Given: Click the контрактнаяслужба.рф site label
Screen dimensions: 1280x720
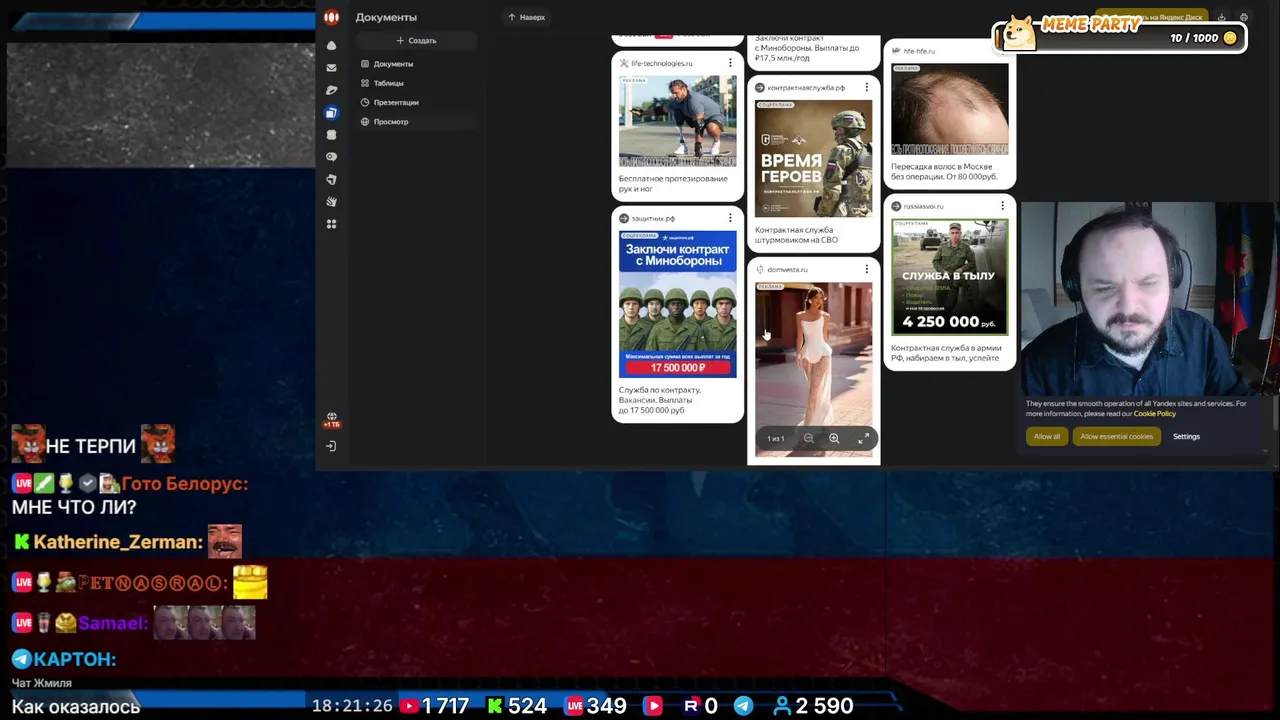Looking at the screenshot, I should (x=805, y=88).
